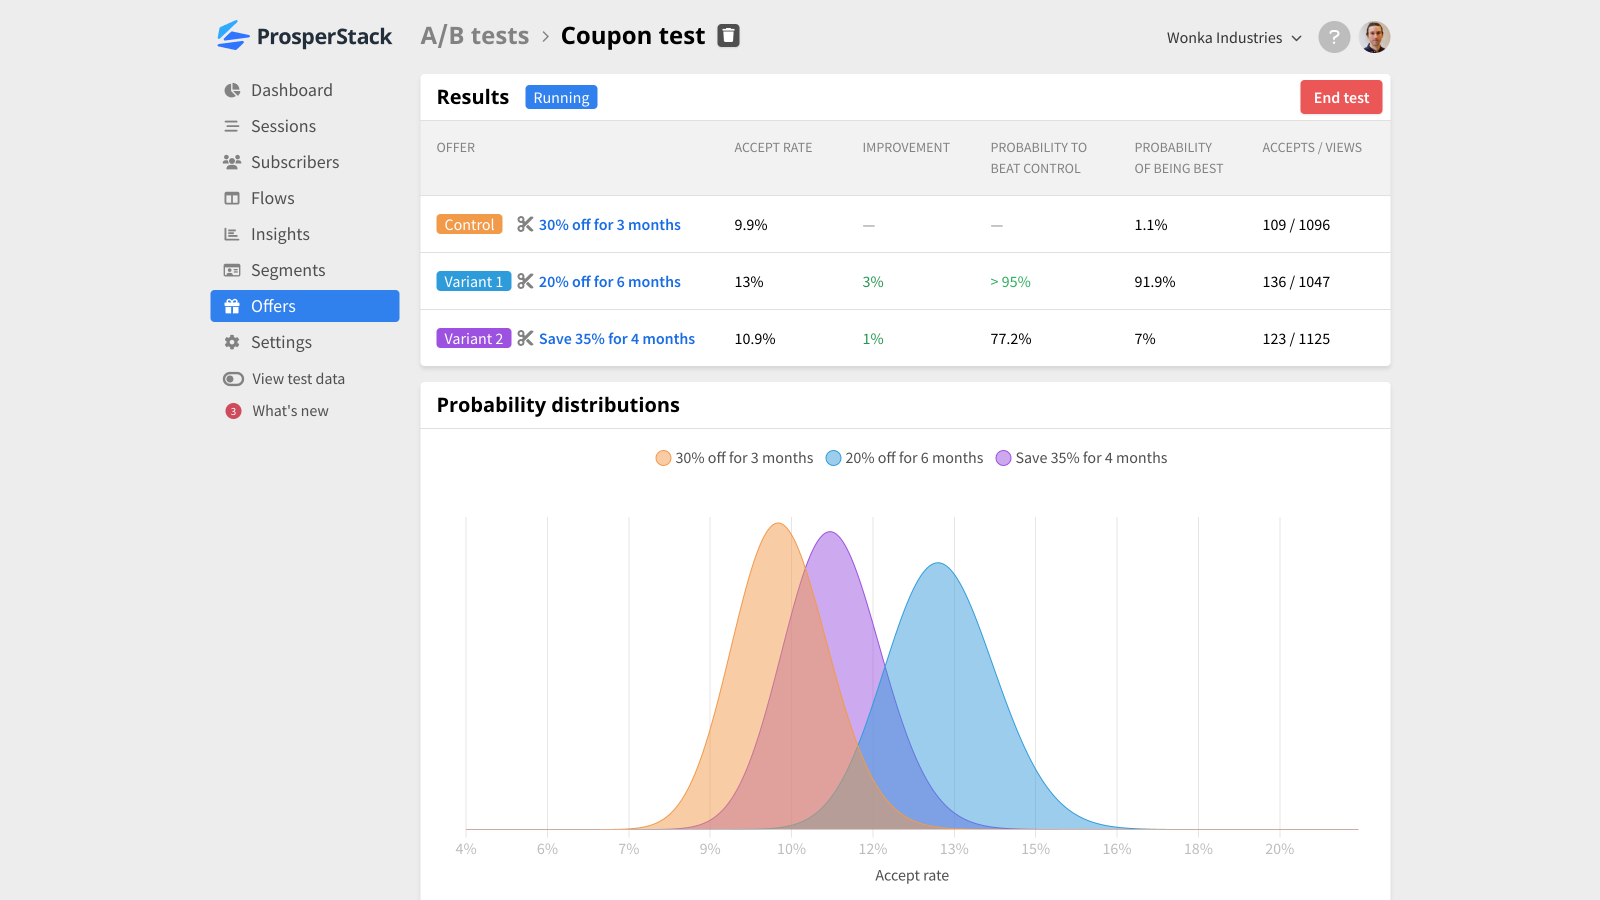The height and width of the screenshot is (900, 1600).
Task: Go back via the A/B tests breadcrumb
Action: 475,36
